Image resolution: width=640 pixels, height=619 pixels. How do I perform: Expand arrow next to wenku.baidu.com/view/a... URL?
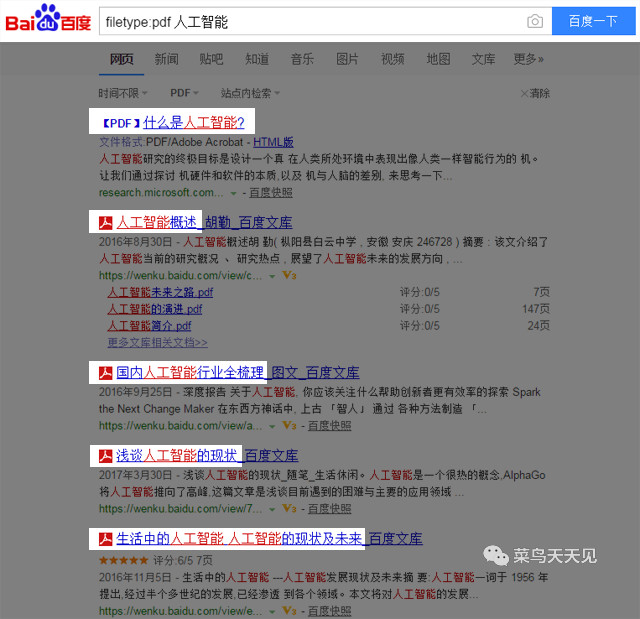point(272,426)
